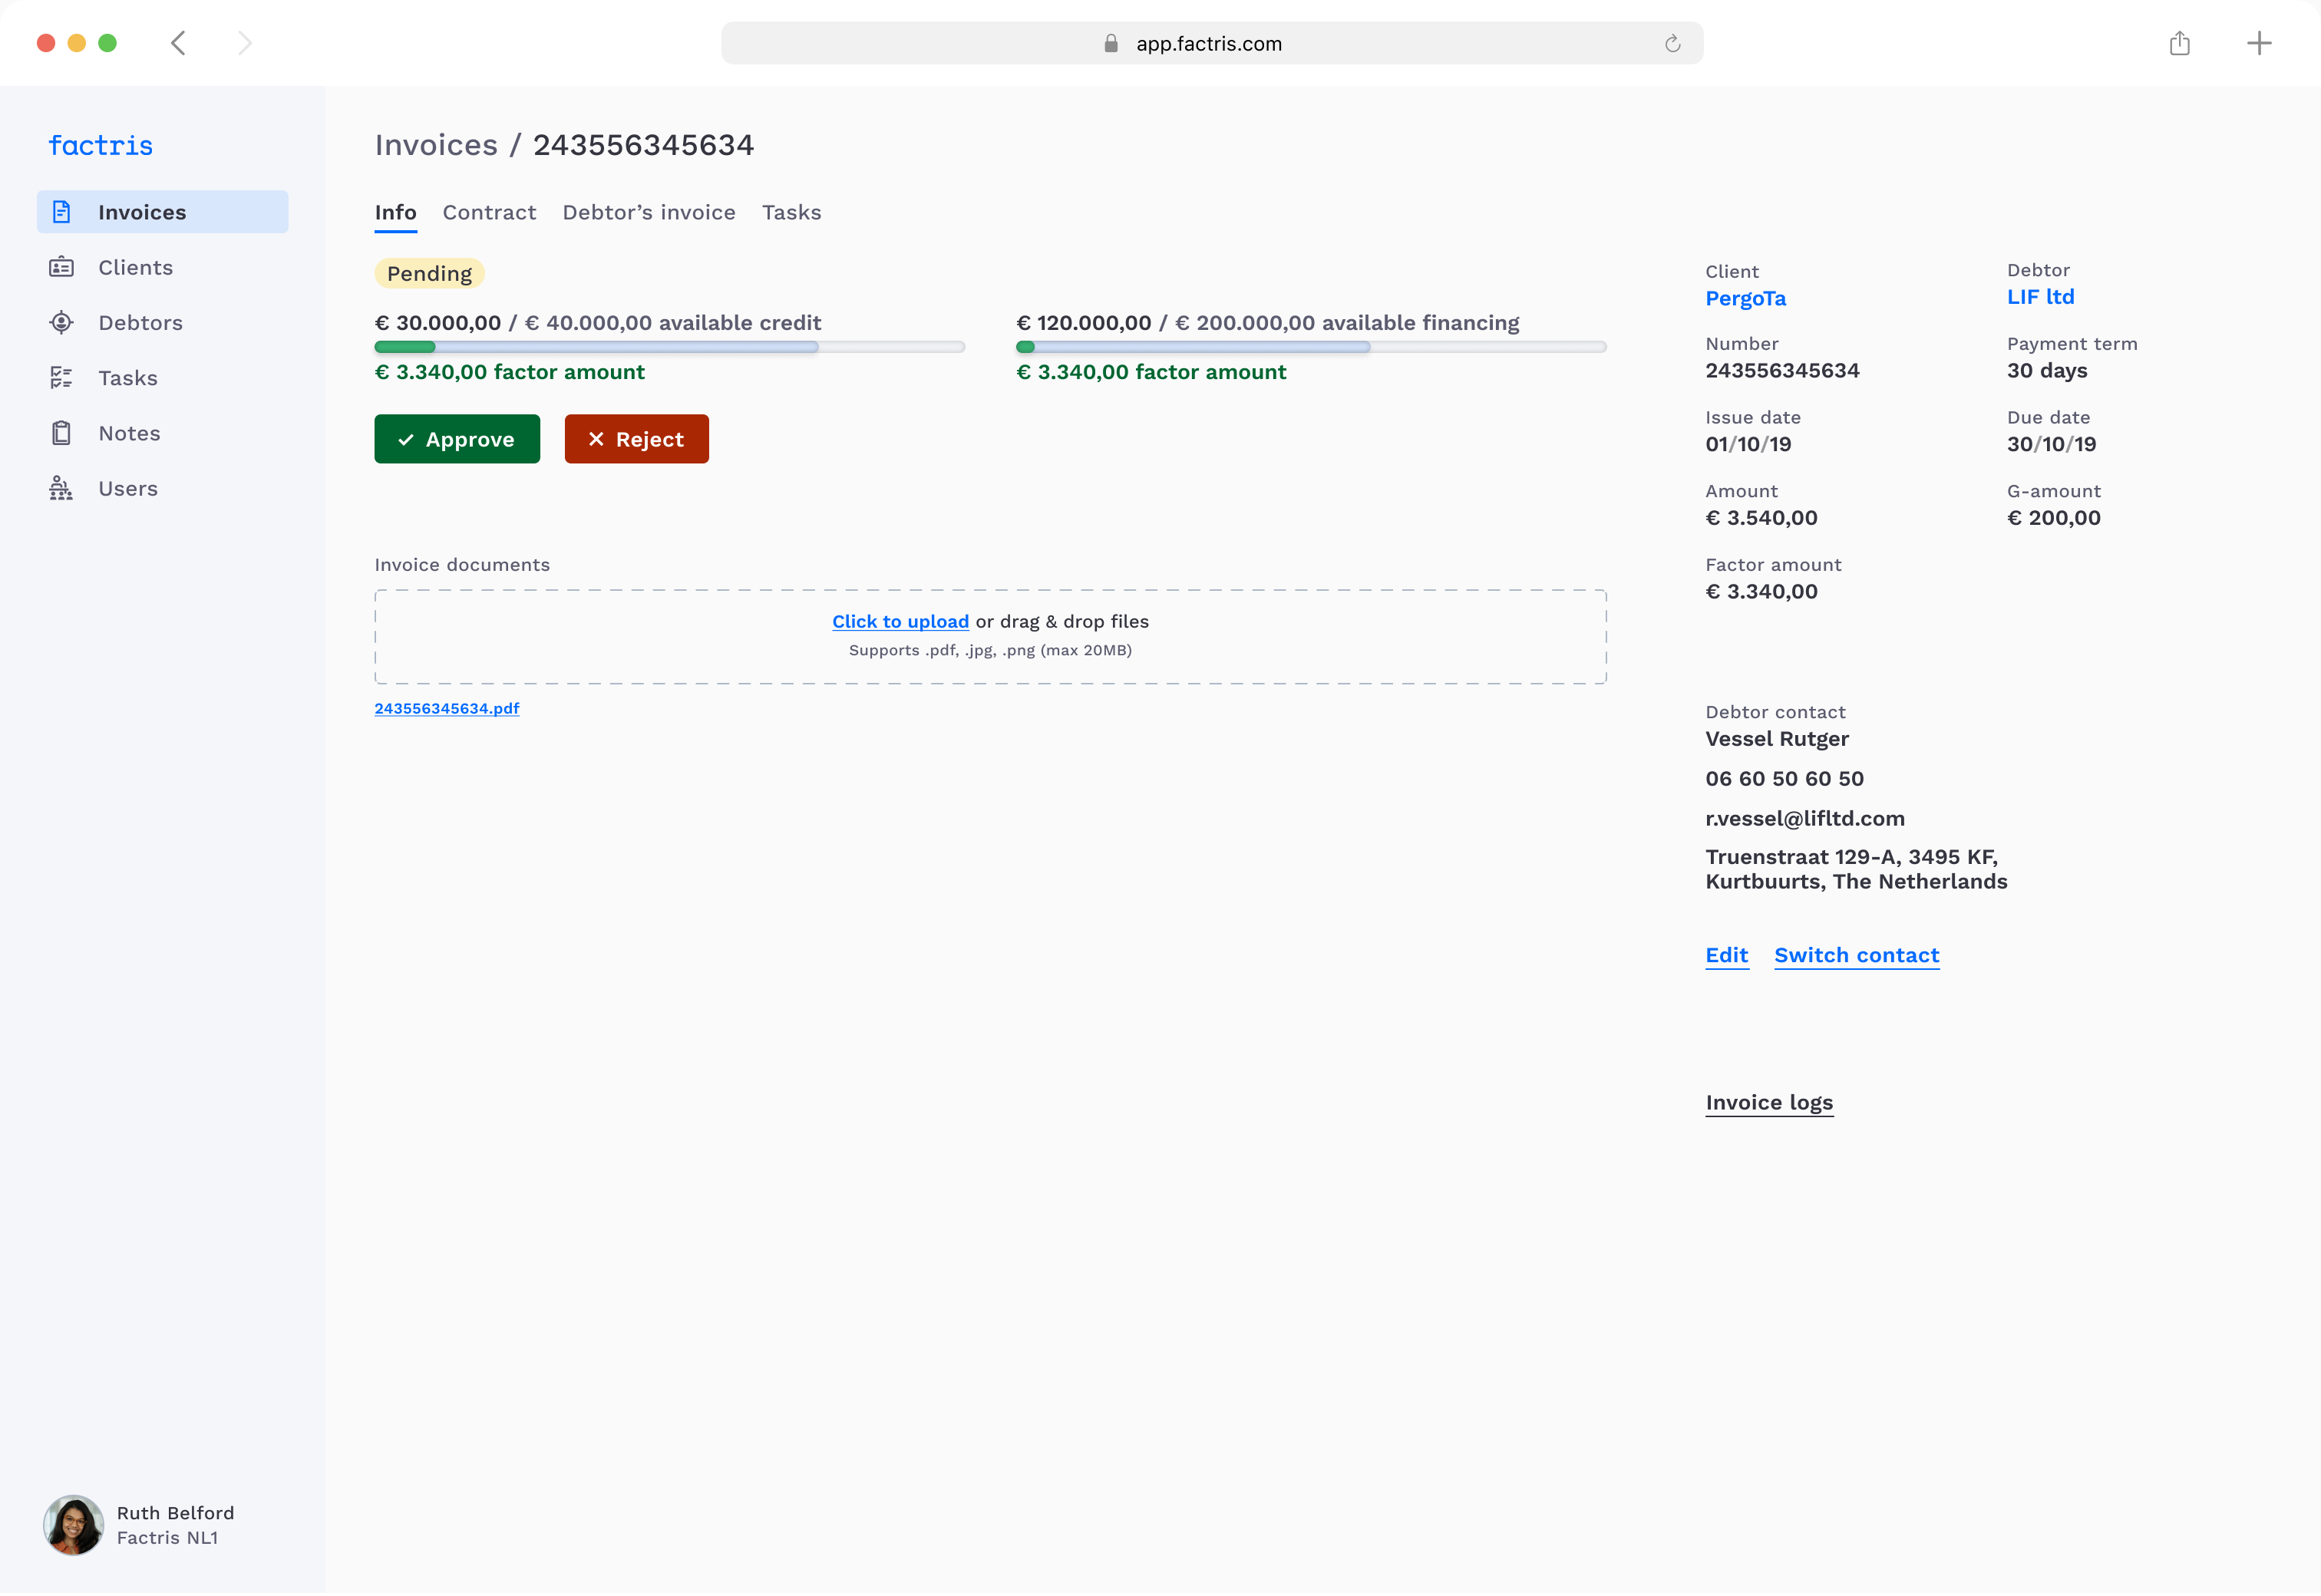The image size is (2321, 1596).
Task: Open the Users management section
Action: [128, 488]
